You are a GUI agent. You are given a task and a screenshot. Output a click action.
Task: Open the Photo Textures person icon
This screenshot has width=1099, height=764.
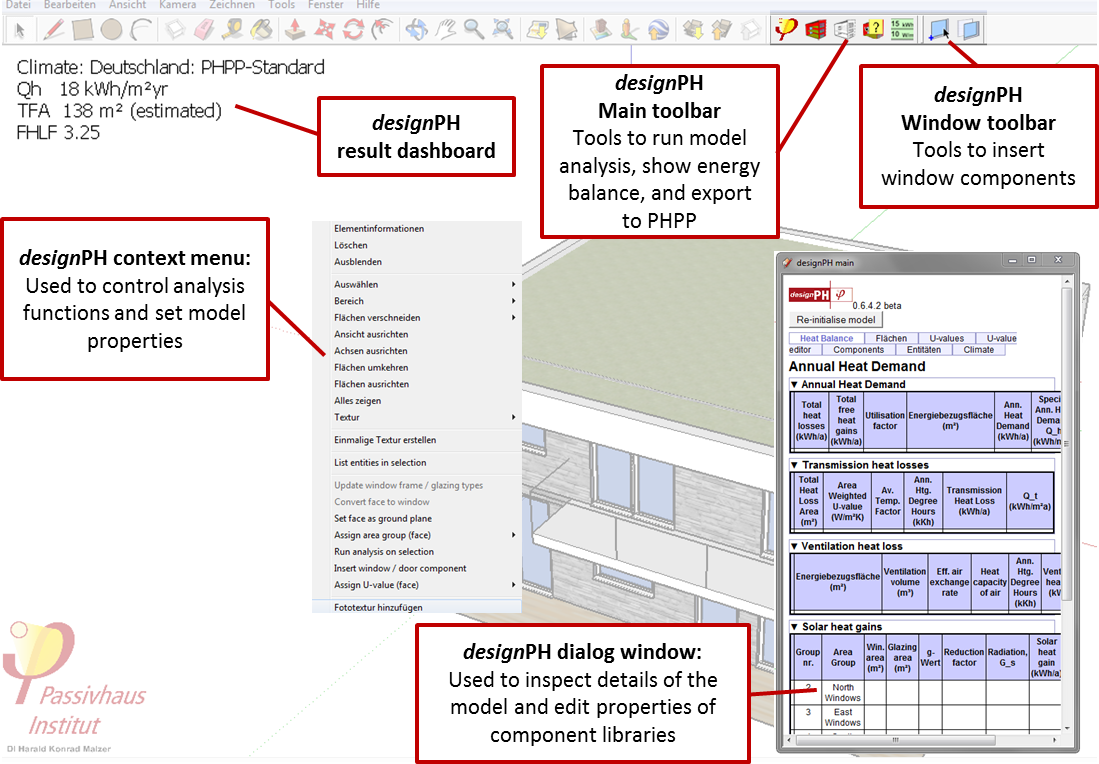coord(629,29)
